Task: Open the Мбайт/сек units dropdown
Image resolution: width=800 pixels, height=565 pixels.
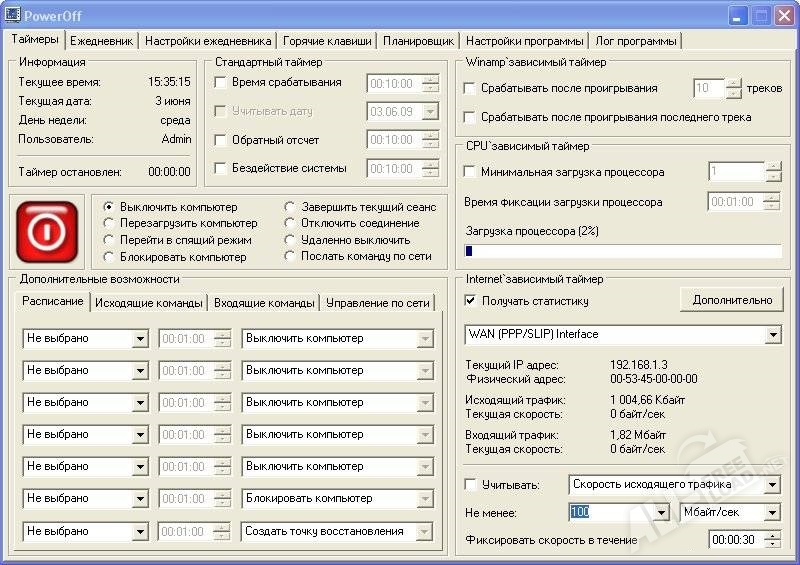Action: click(771, 512)
